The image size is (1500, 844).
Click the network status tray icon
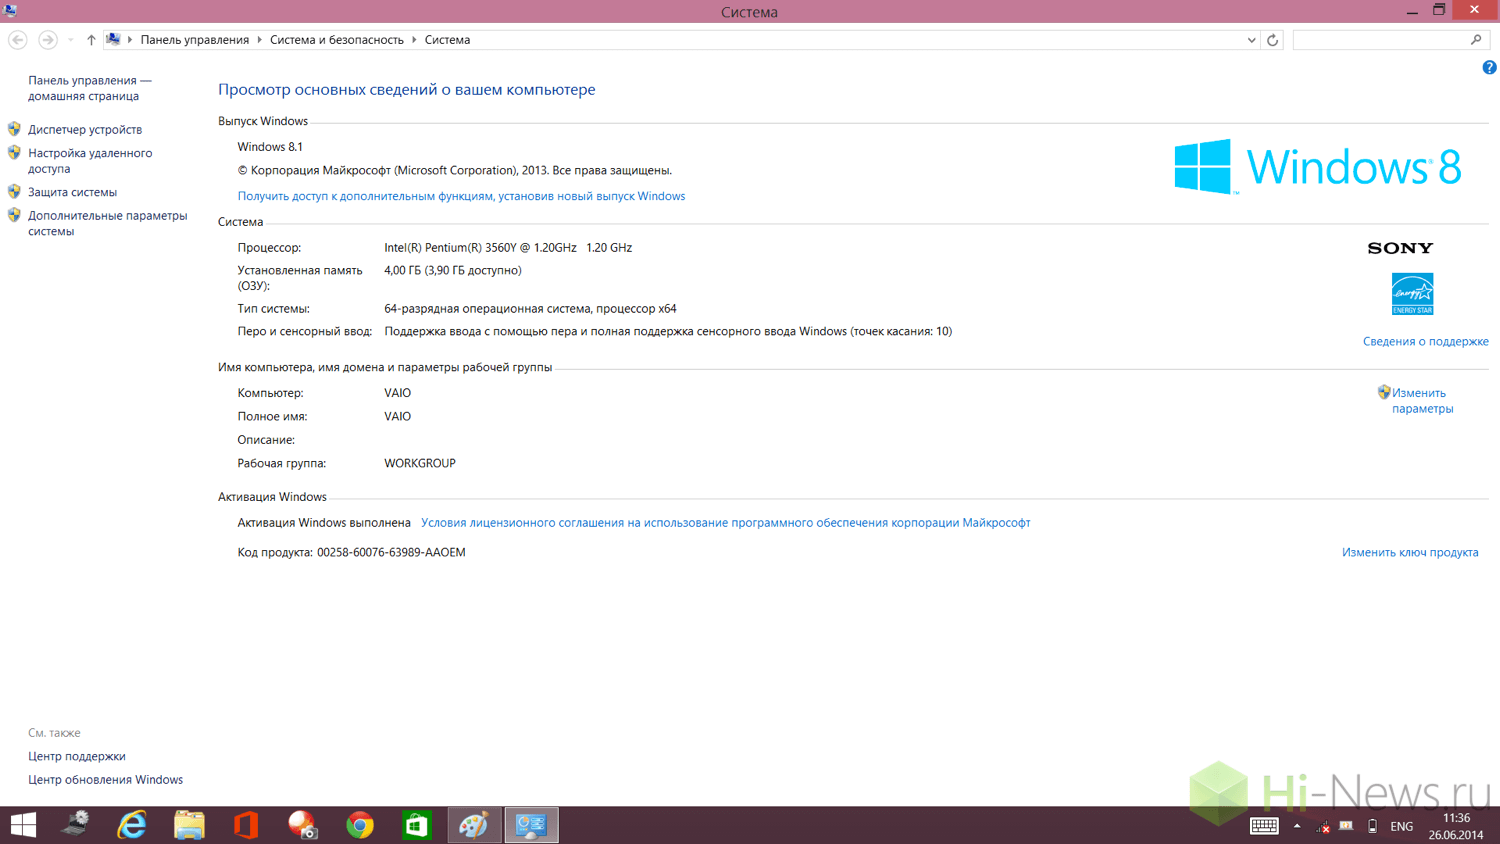[1322, 826]
